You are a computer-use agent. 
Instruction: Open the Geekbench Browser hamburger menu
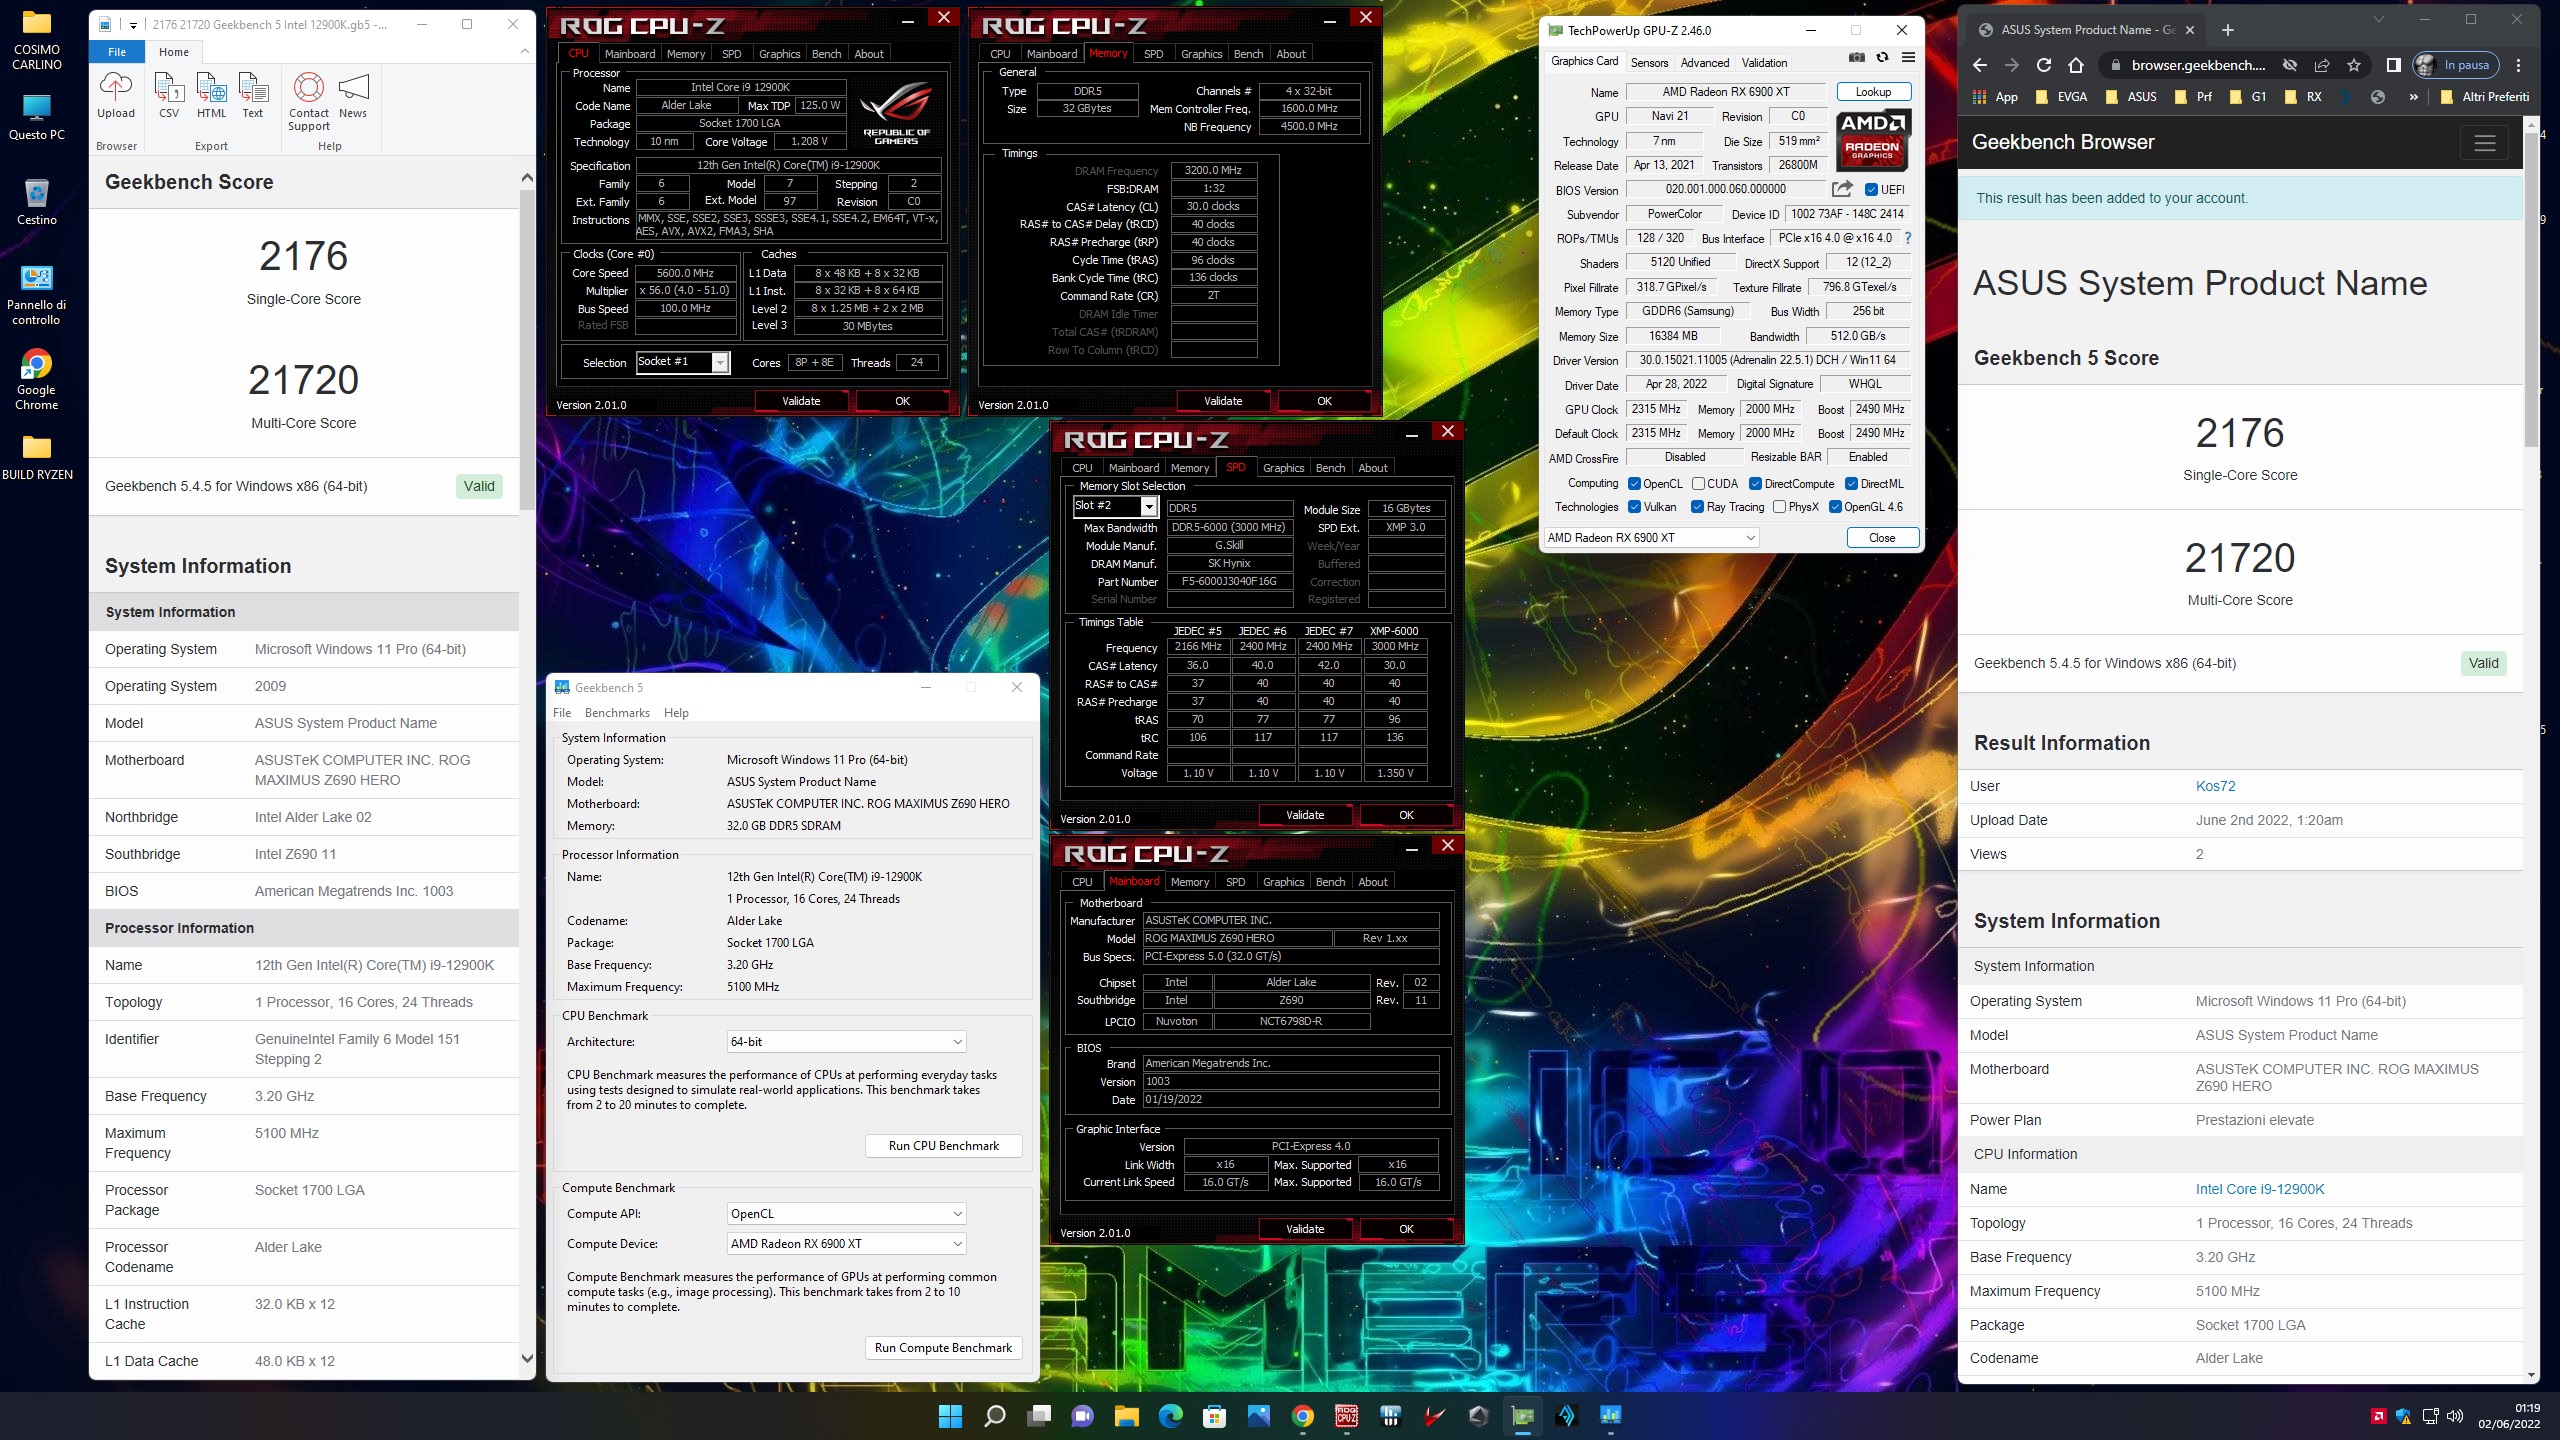(x=2485, y=143)
